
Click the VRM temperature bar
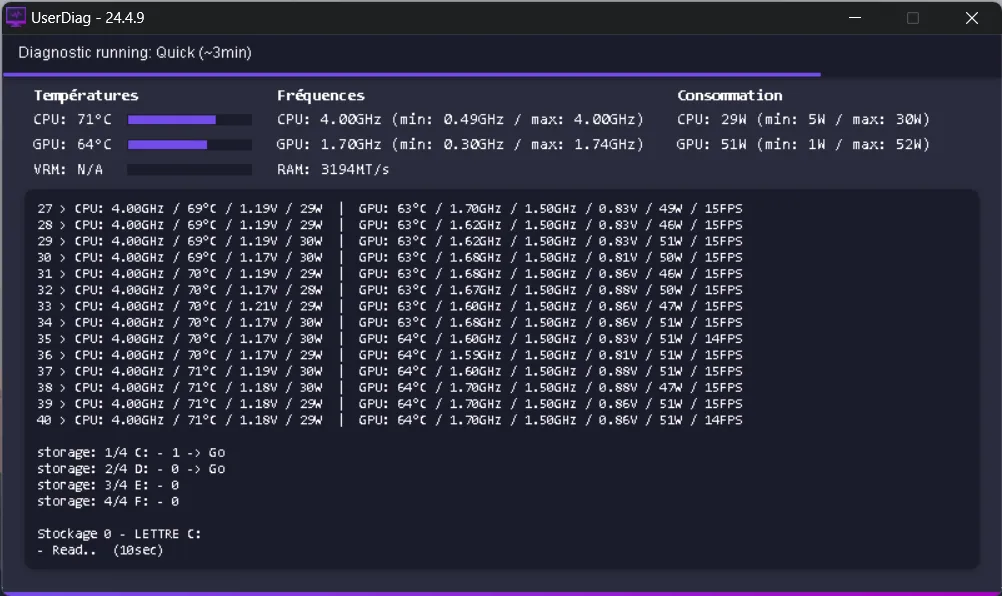point(189,170)
